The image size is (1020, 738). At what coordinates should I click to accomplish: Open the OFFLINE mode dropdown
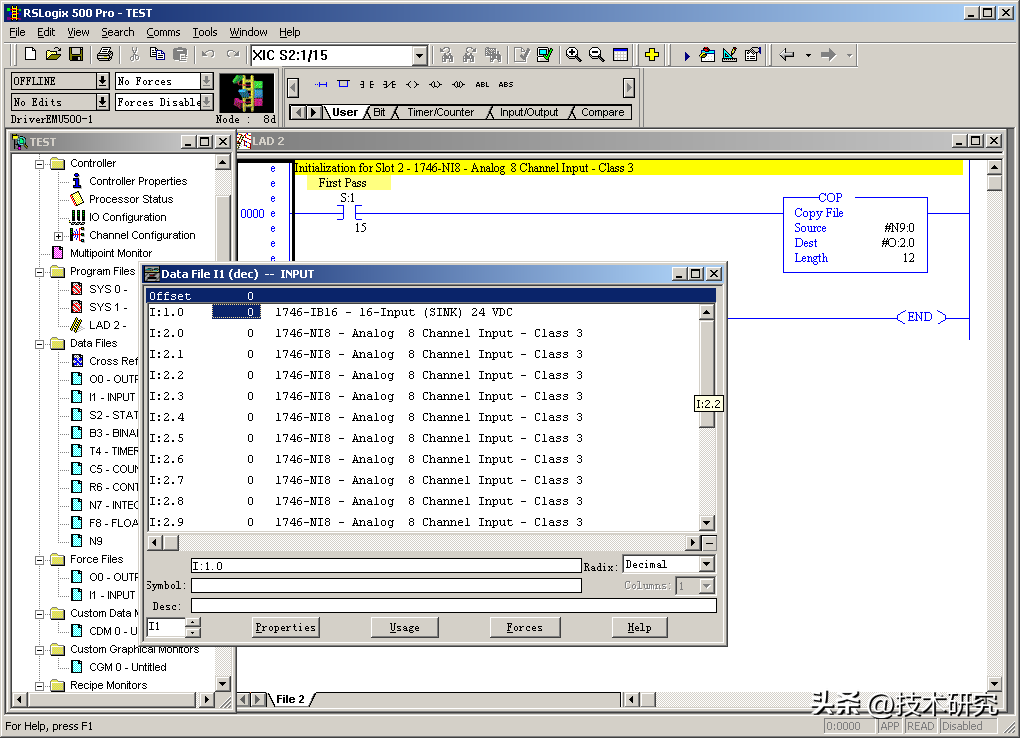[102, 81]
